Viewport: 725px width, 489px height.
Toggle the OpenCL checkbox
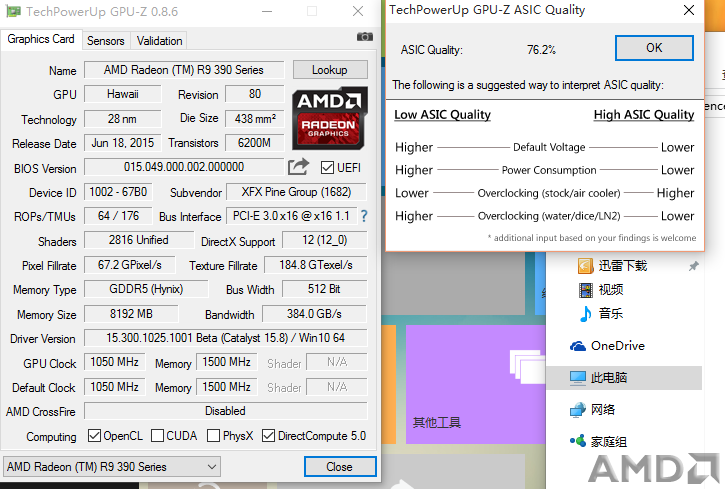94,435
